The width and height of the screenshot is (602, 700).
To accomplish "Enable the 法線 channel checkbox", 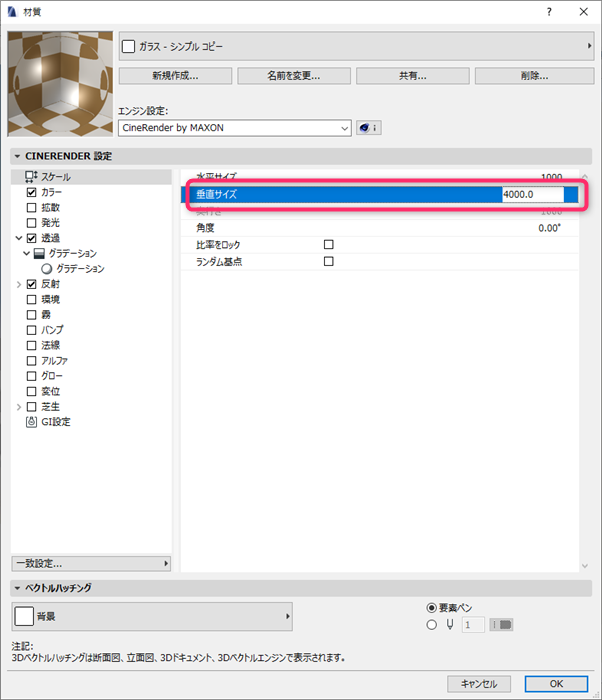I will coord(31,346).
